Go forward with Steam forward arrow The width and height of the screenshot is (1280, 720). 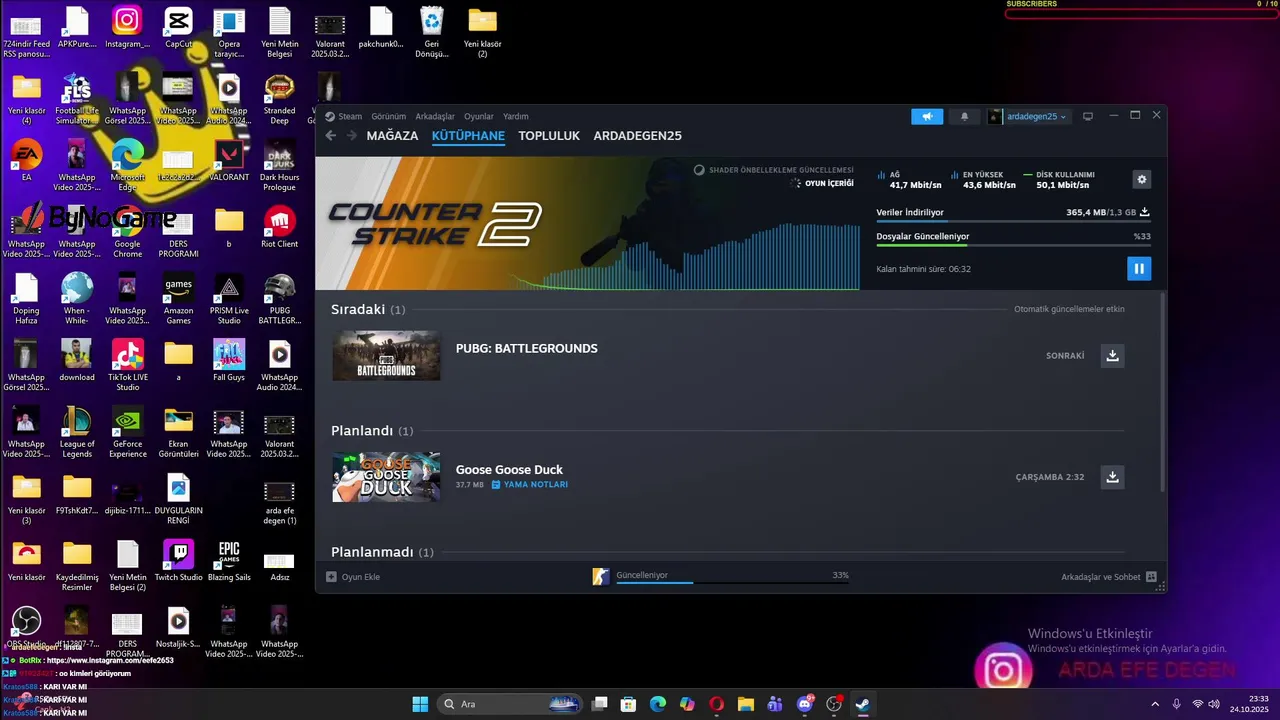click(352, 136)
